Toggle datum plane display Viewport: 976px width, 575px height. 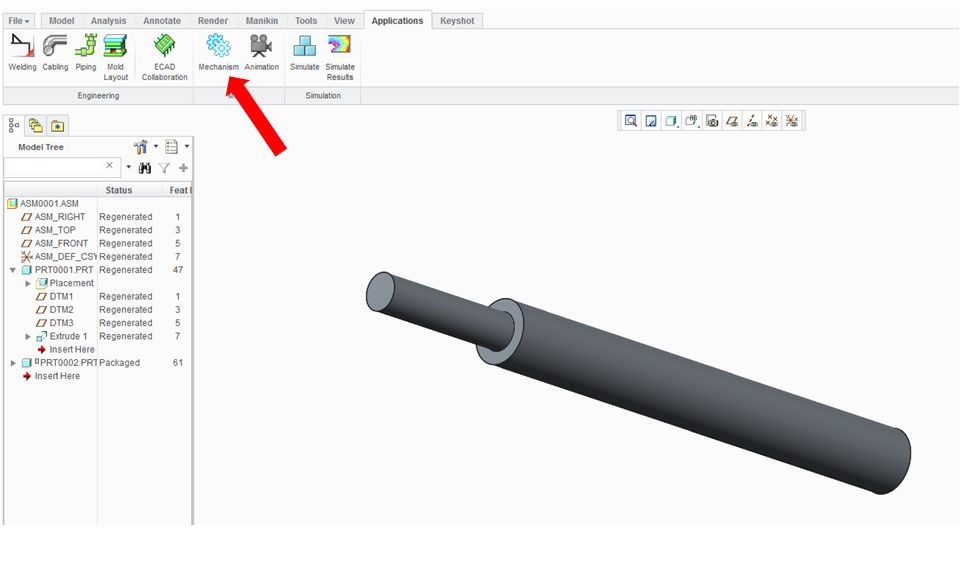coord(732,121)
